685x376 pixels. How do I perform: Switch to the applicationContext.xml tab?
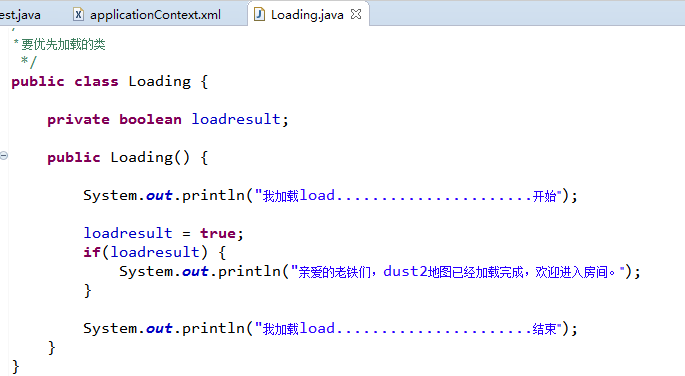click(x=148, y=14)
